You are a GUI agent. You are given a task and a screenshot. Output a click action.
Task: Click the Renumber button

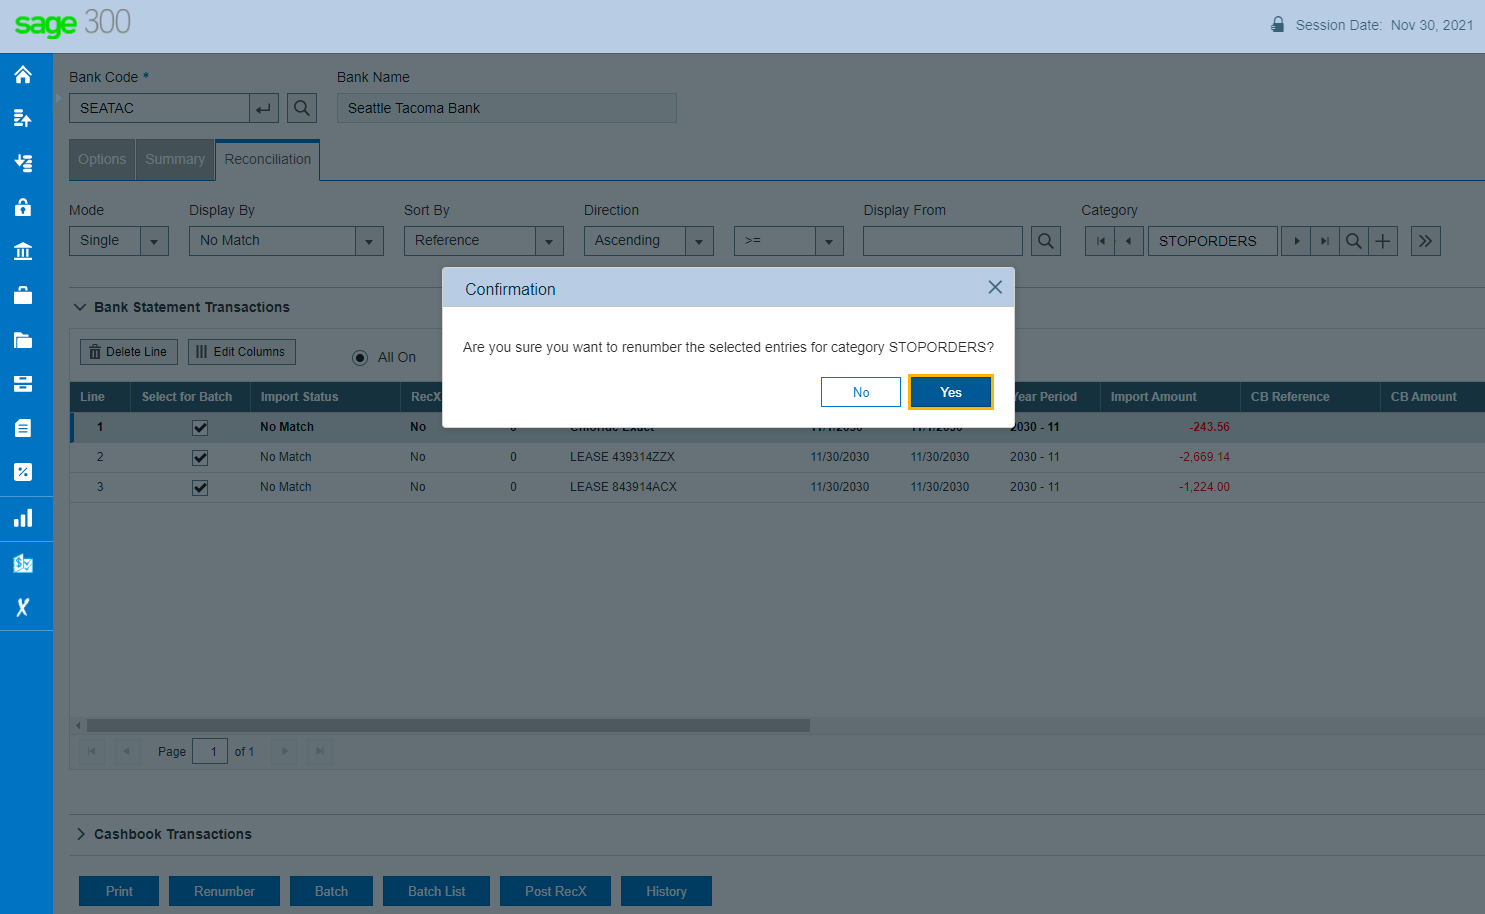(x=224, y=891)
